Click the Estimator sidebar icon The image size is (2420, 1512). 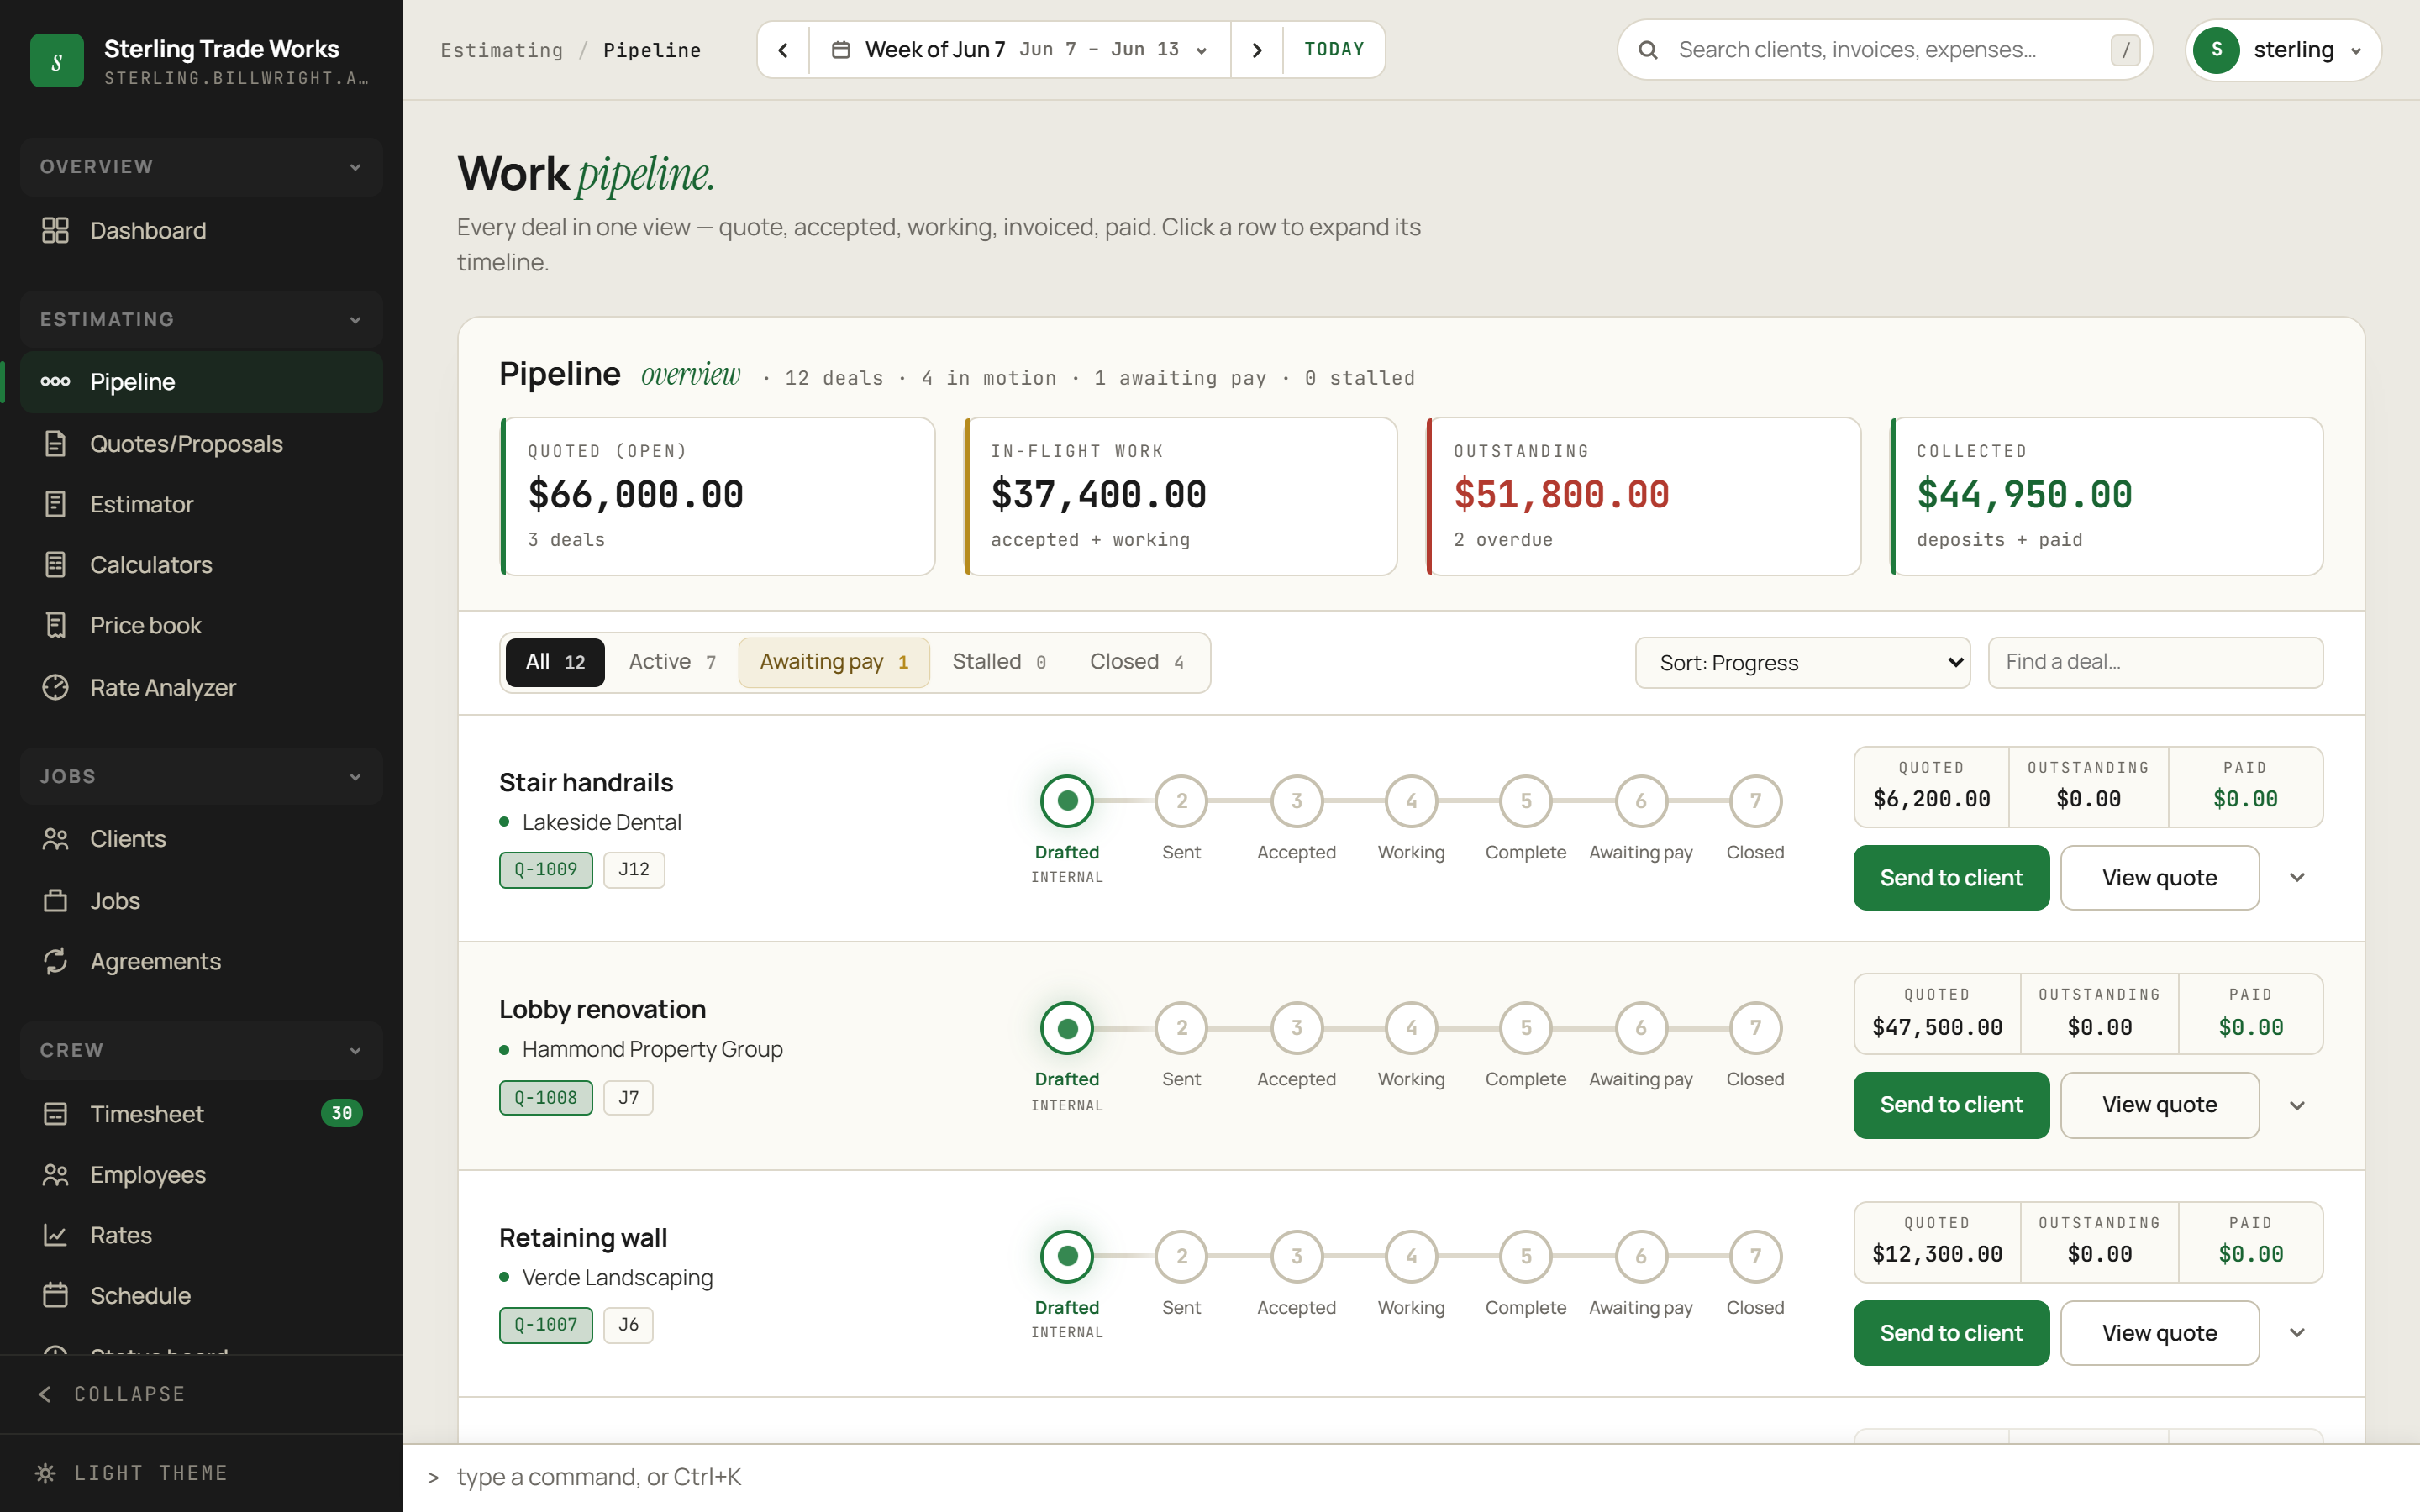pyautogui.click(x=55, y=504)
